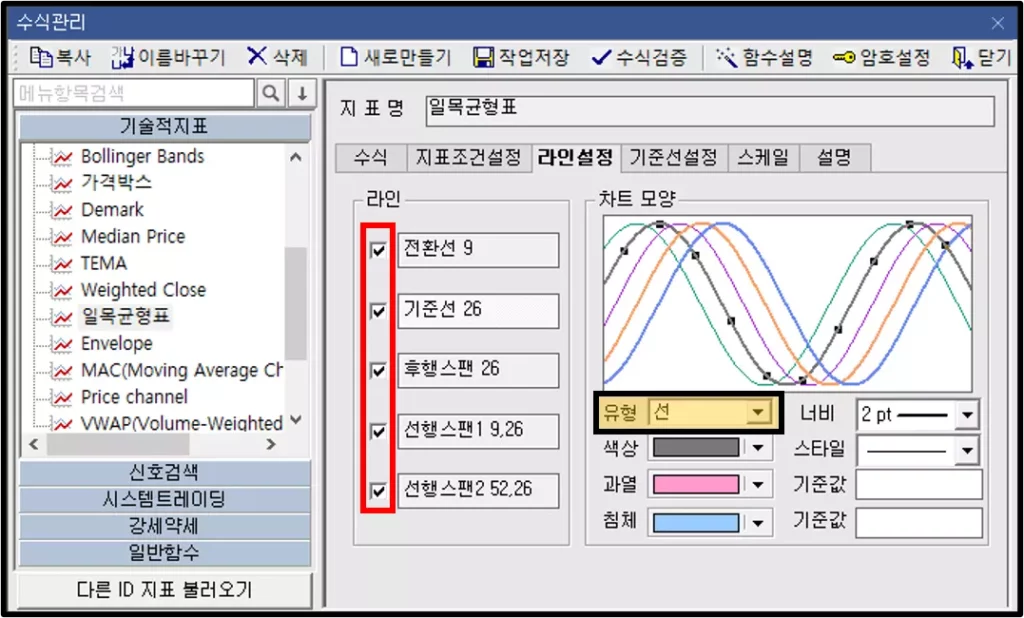The height and width of the screenshot is (618, 1024).
Task: Click the gray 색상 color swatch
Action: click(696, 448)
